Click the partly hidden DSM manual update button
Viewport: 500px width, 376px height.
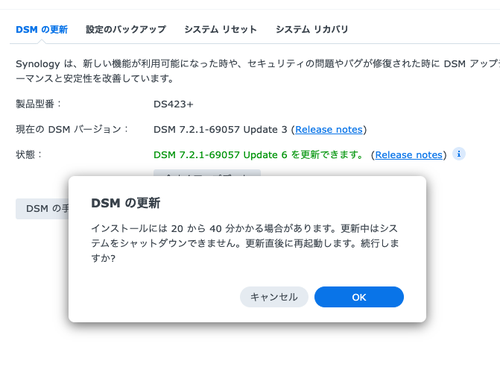(42, 209)
